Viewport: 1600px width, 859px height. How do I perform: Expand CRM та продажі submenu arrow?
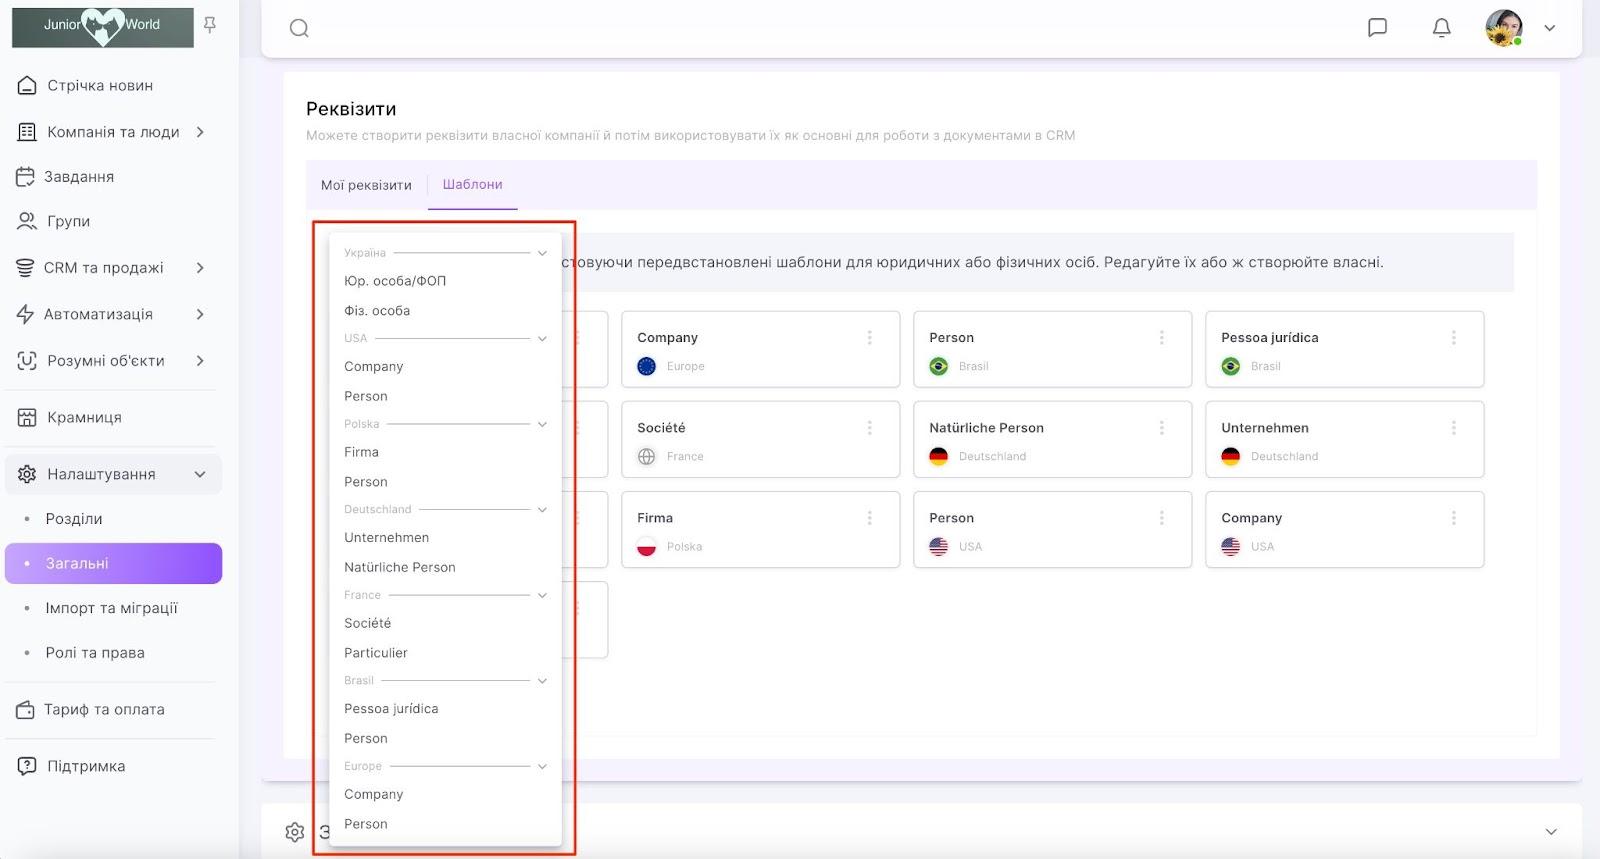coord(200,268)
